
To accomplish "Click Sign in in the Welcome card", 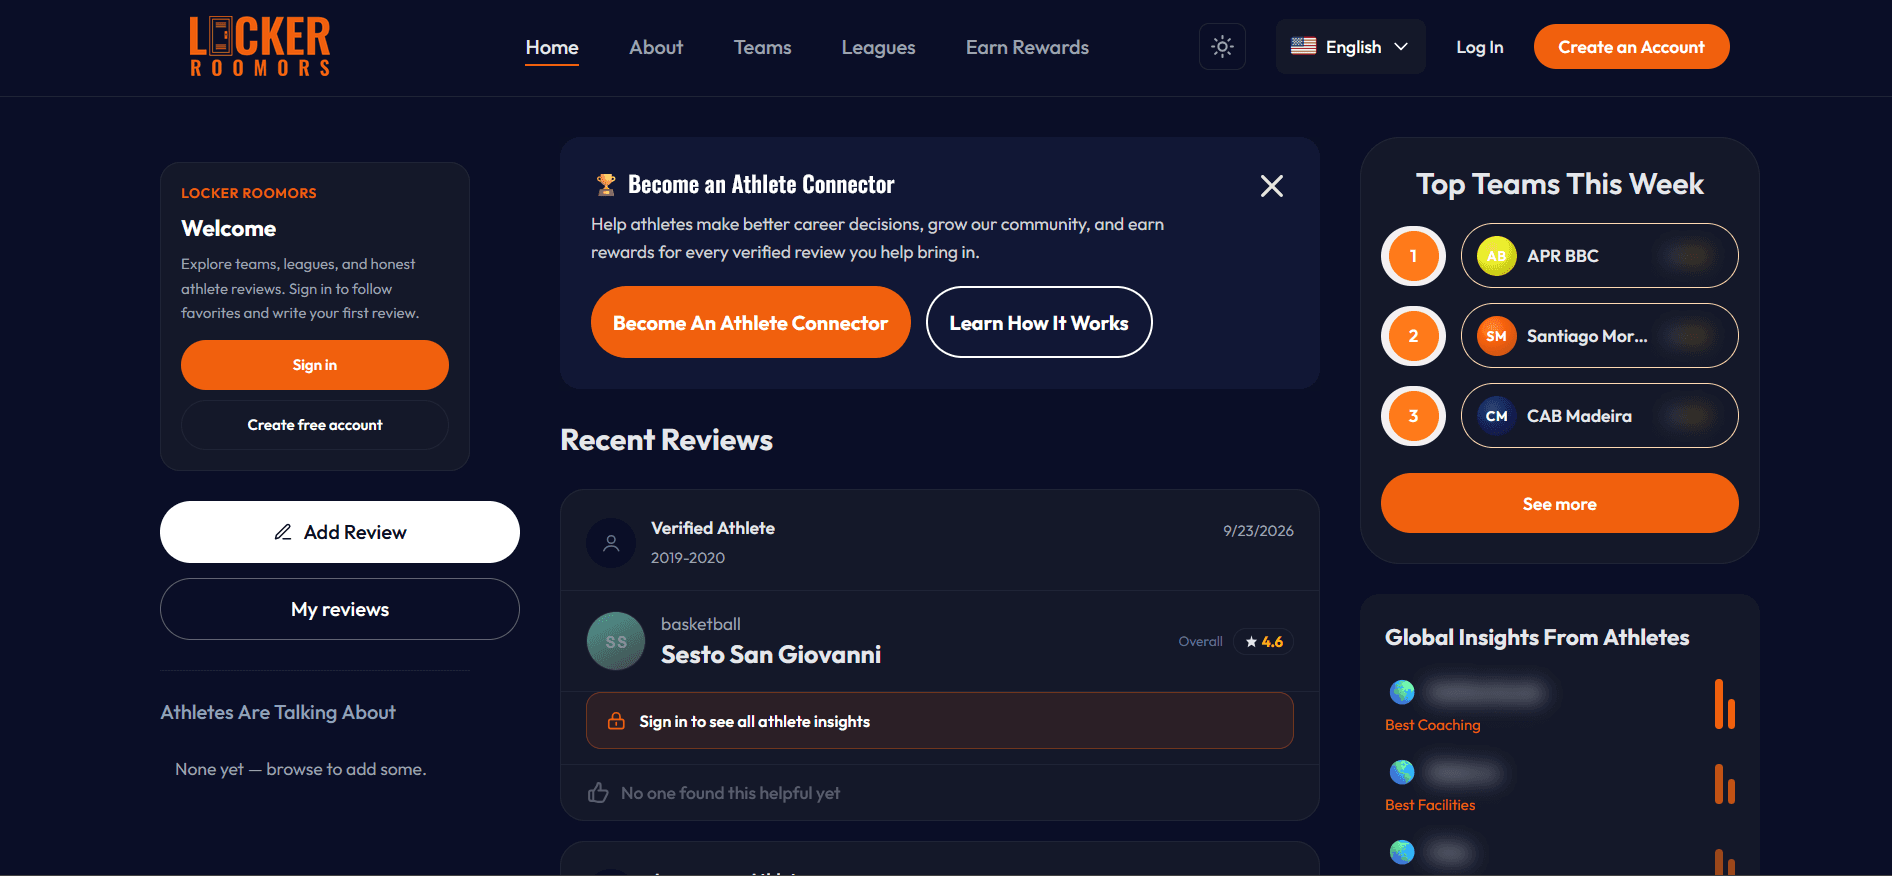I will (x=315, y=365).
